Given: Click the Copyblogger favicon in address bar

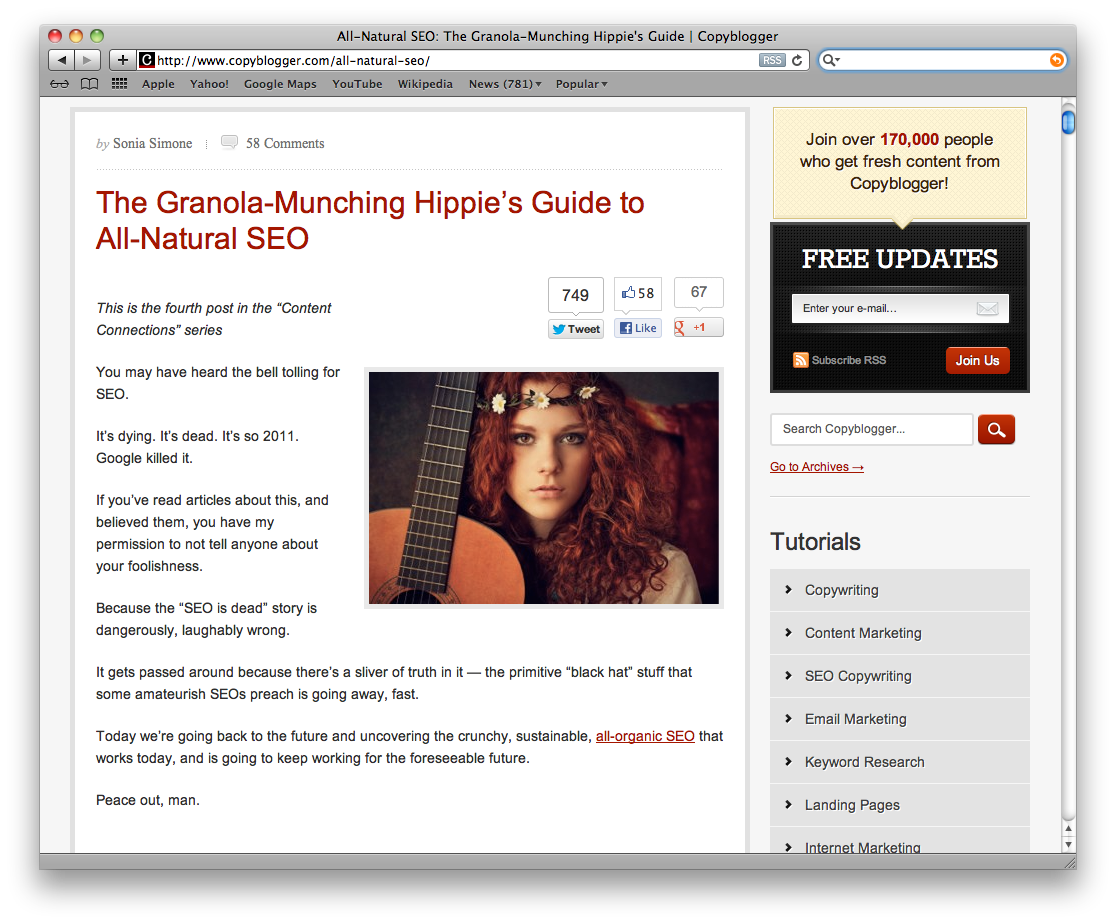Looking at the screenshot, I should [147, 61].
